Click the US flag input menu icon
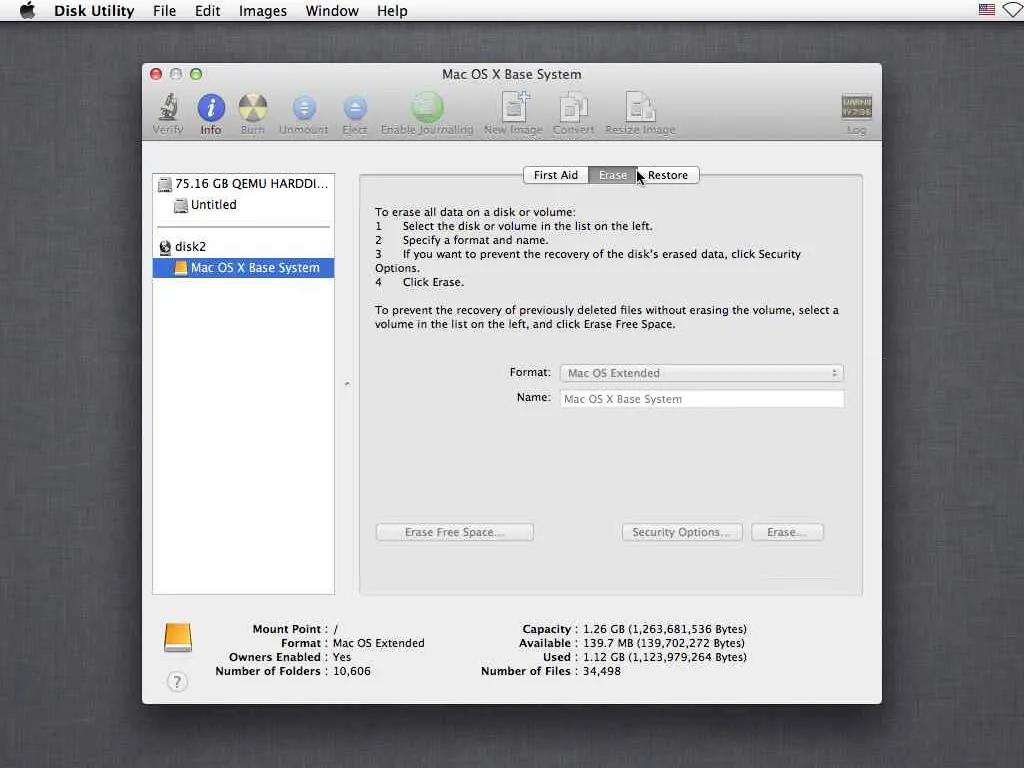This screenshot has height=768, width=1024. click(987, 10)
